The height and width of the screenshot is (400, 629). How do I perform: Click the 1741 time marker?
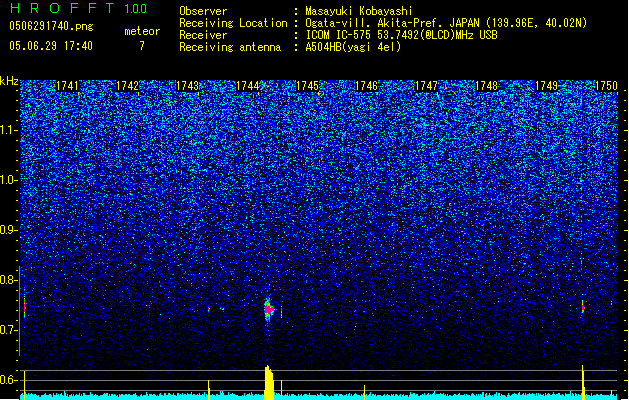tap(67, 86)
